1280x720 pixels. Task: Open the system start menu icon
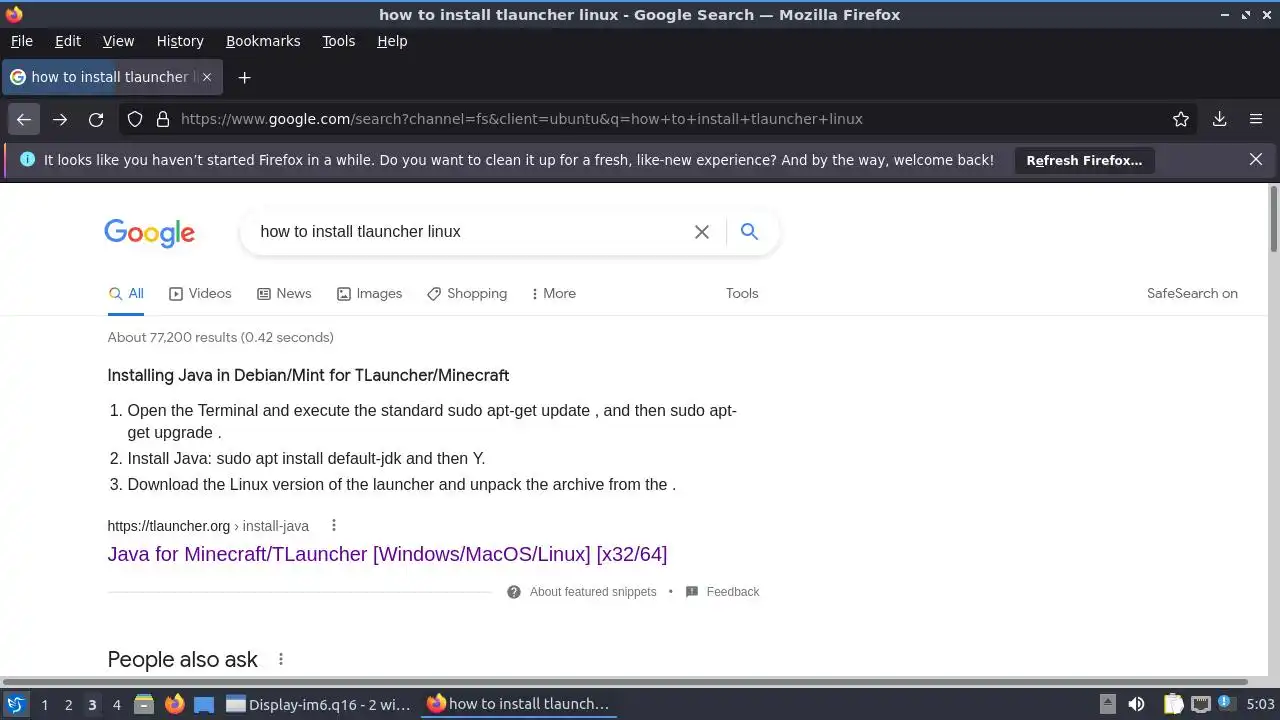16,705
